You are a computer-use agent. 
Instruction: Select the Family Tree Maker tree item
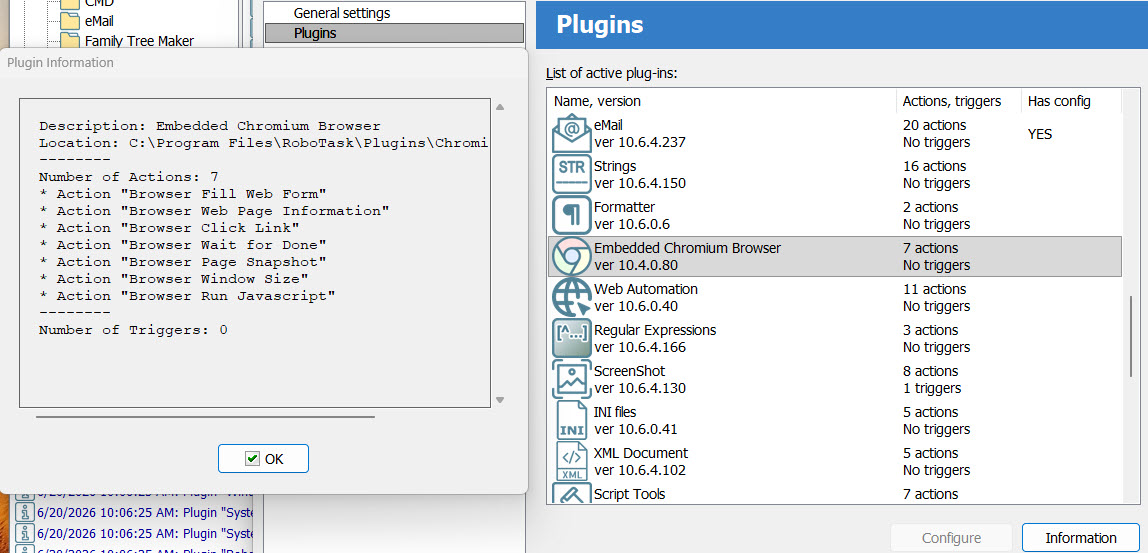pos(139,41)
